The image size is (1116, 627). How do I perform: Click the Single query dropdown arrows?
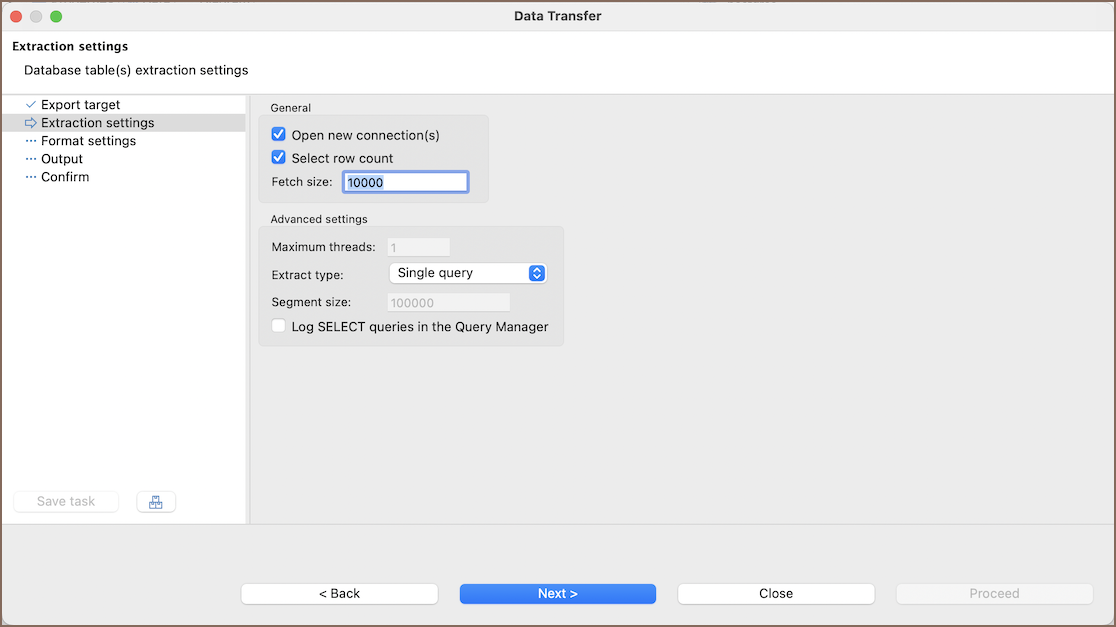click(536, 273)
